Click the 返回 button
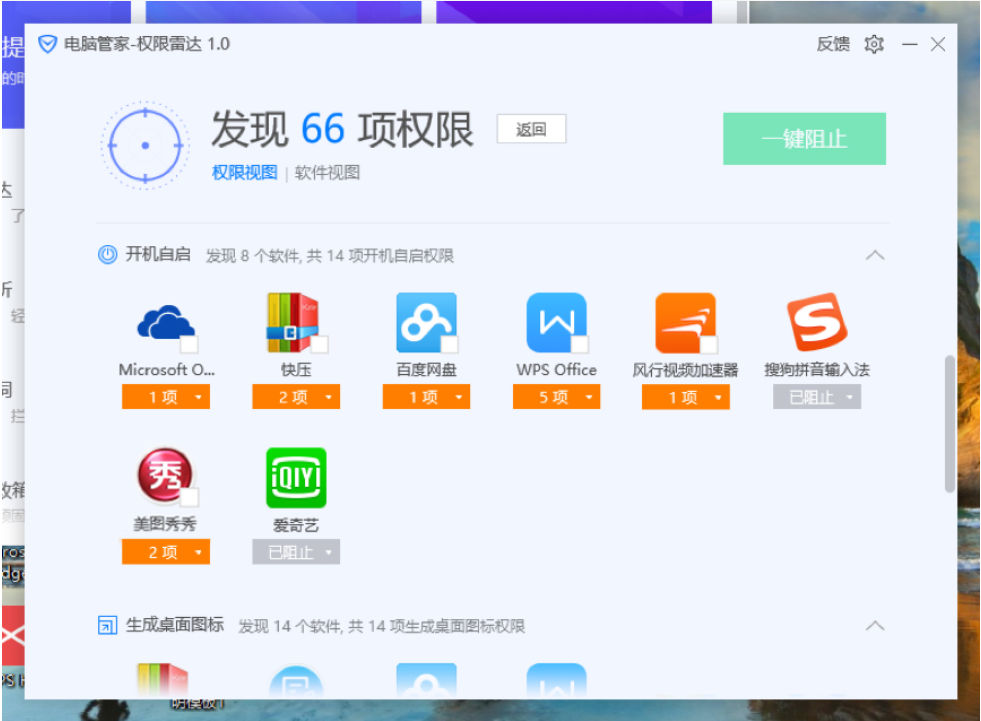Image resolution: width=981 pixels, height=721 pixels. 531,129
